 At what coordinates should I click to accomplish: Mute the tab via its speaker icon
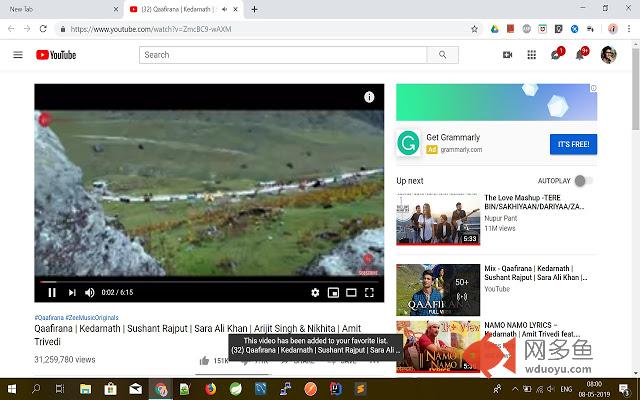(x=224, y=9)
